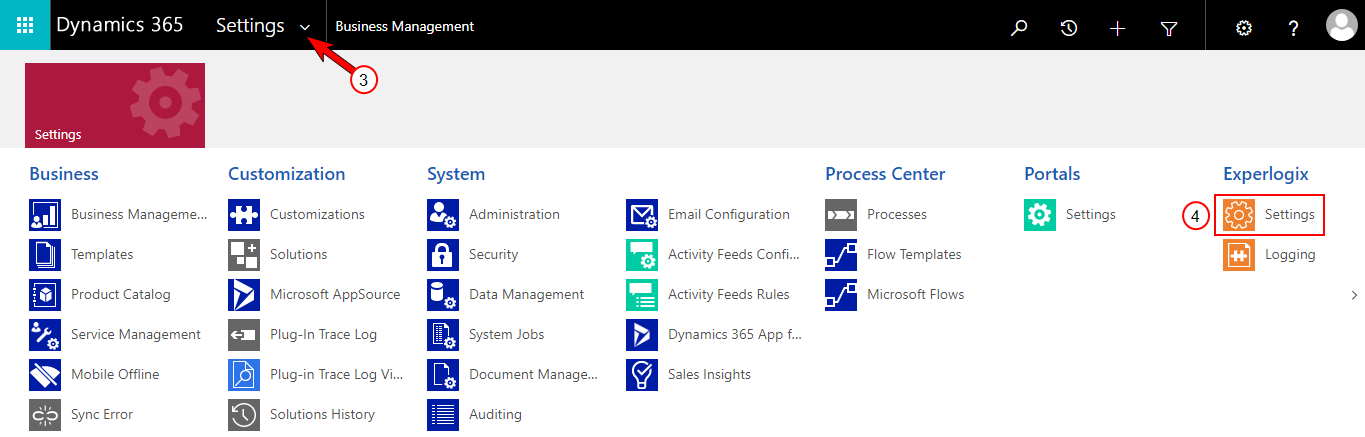Click the Customization section heading
The width and height of the screenshot is (1365, 437).
[287, 174]
